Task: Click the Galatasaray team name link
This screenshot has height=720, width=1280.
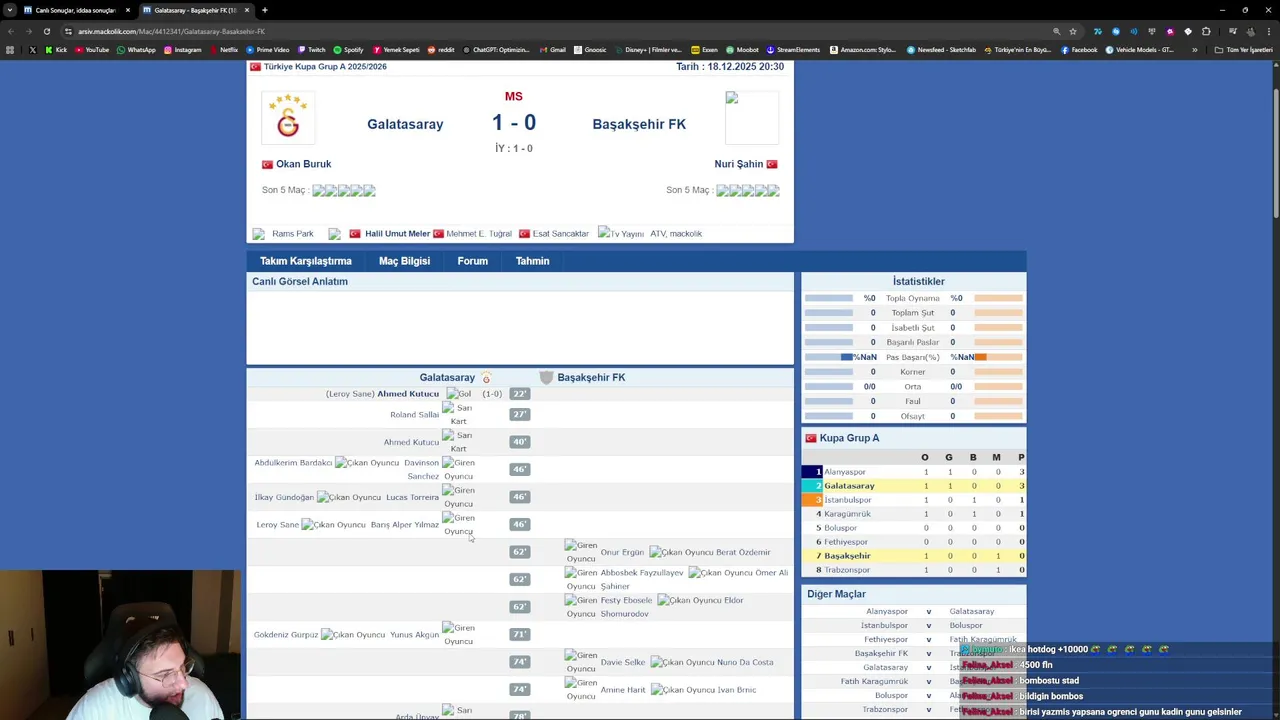Action: [405, 124]
